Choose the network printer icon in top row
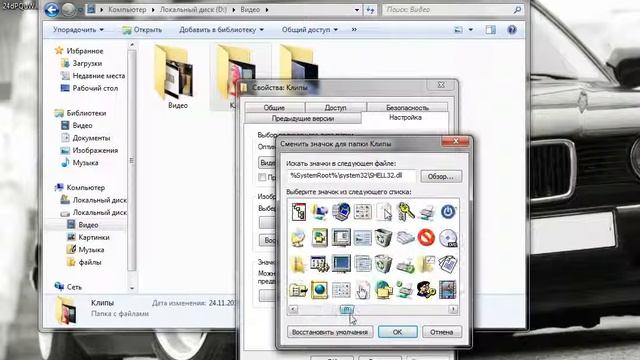Image resolution: width=640 pixels, height=360 pixels. coord(426,212)
